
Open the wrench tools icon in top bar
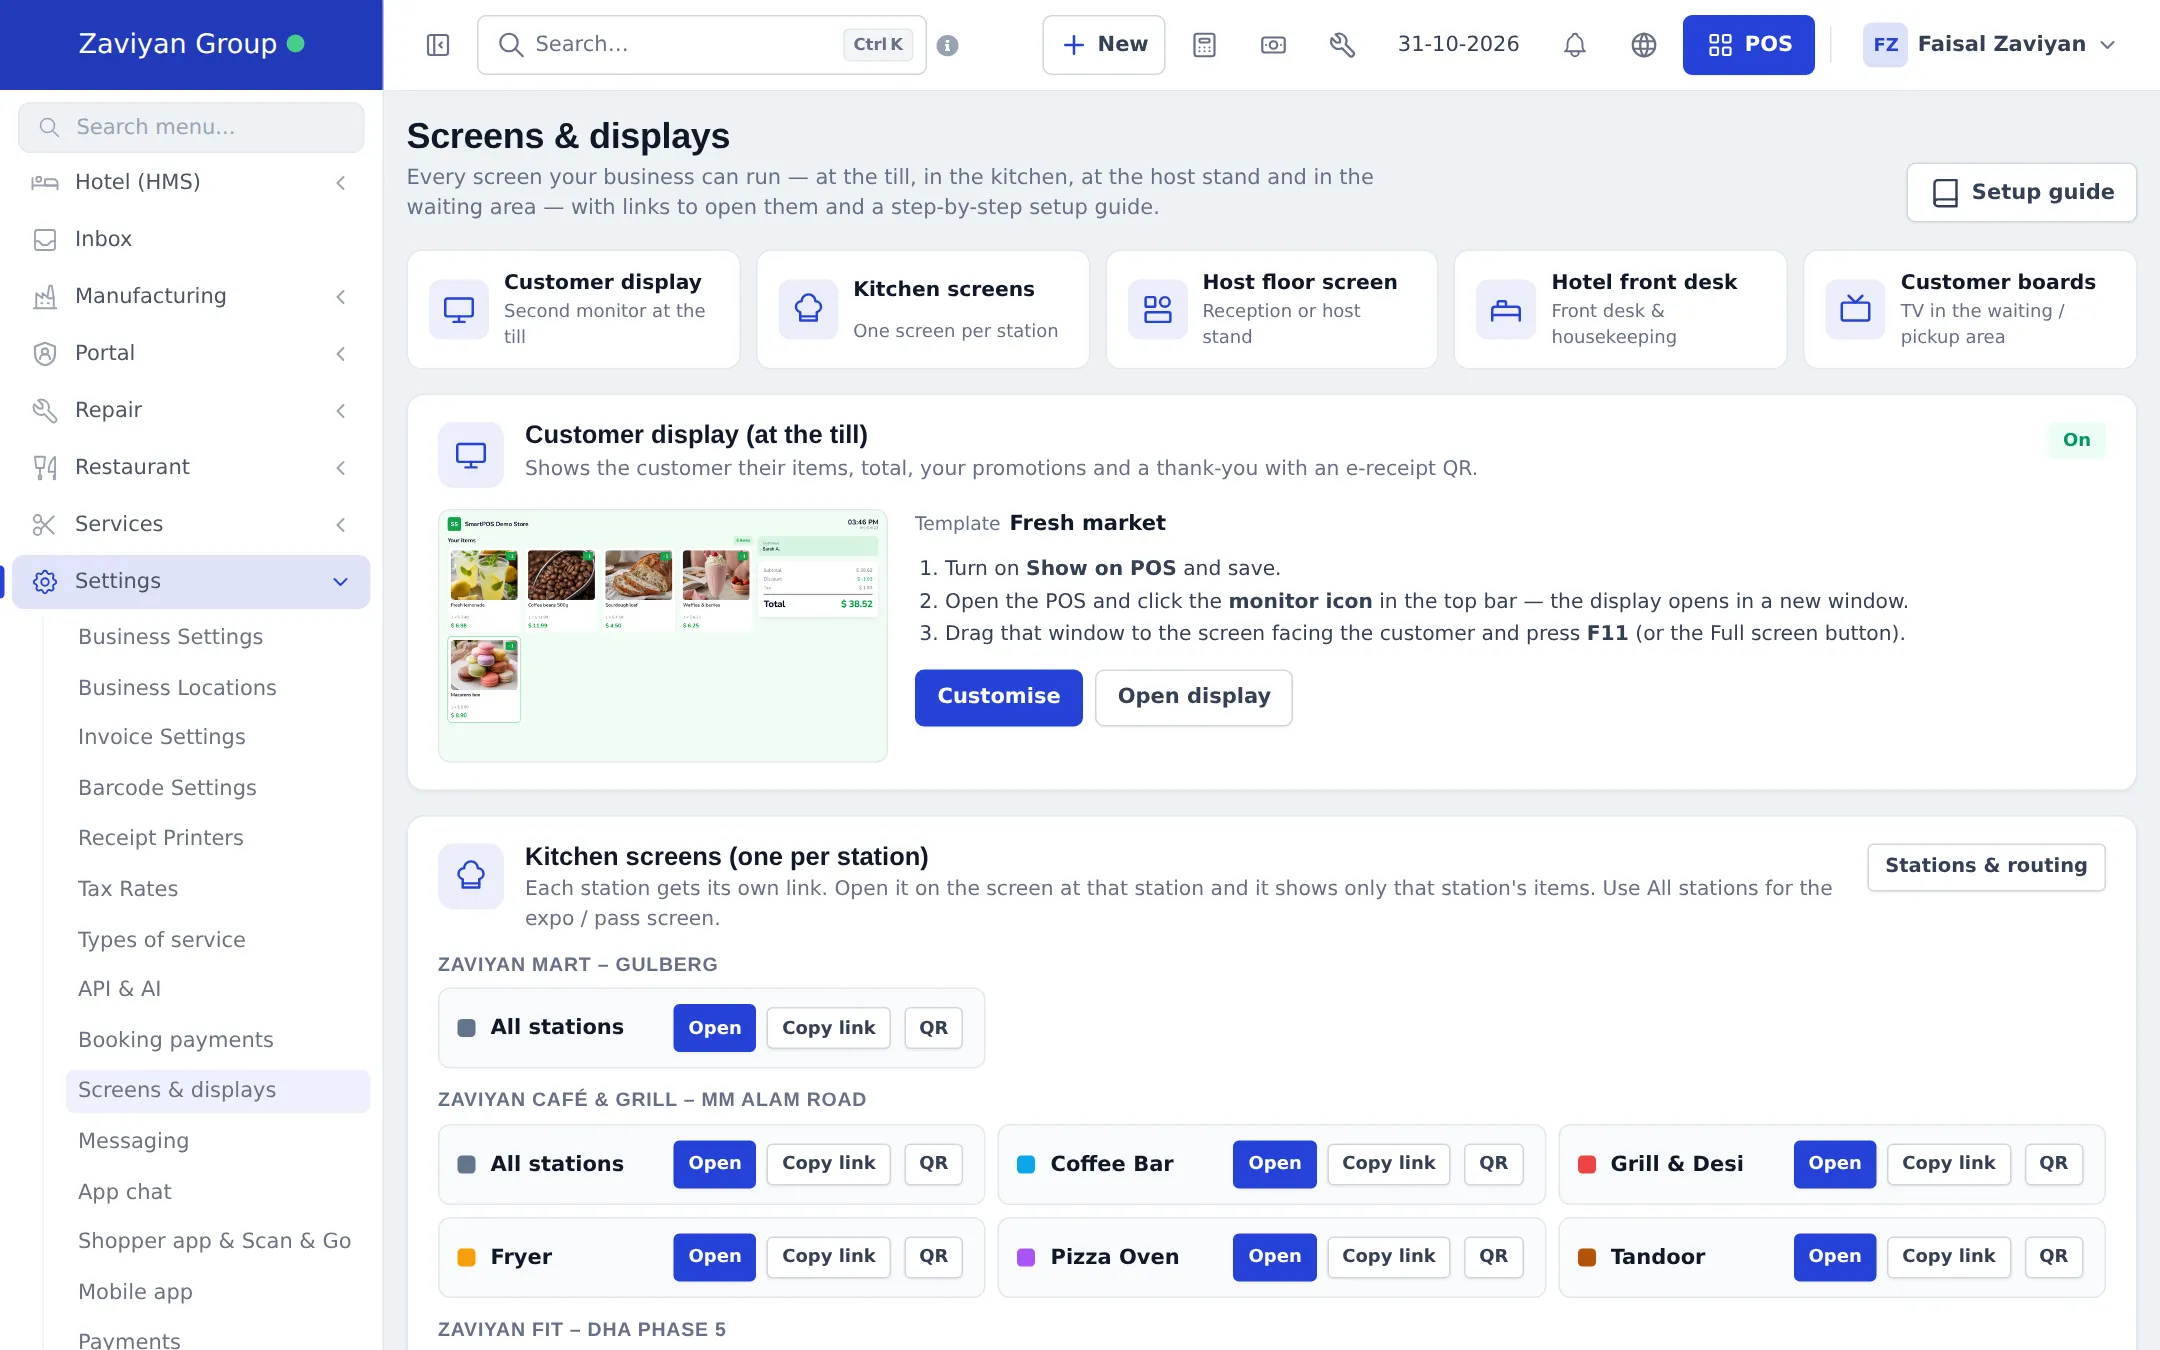coord(1342,45)
